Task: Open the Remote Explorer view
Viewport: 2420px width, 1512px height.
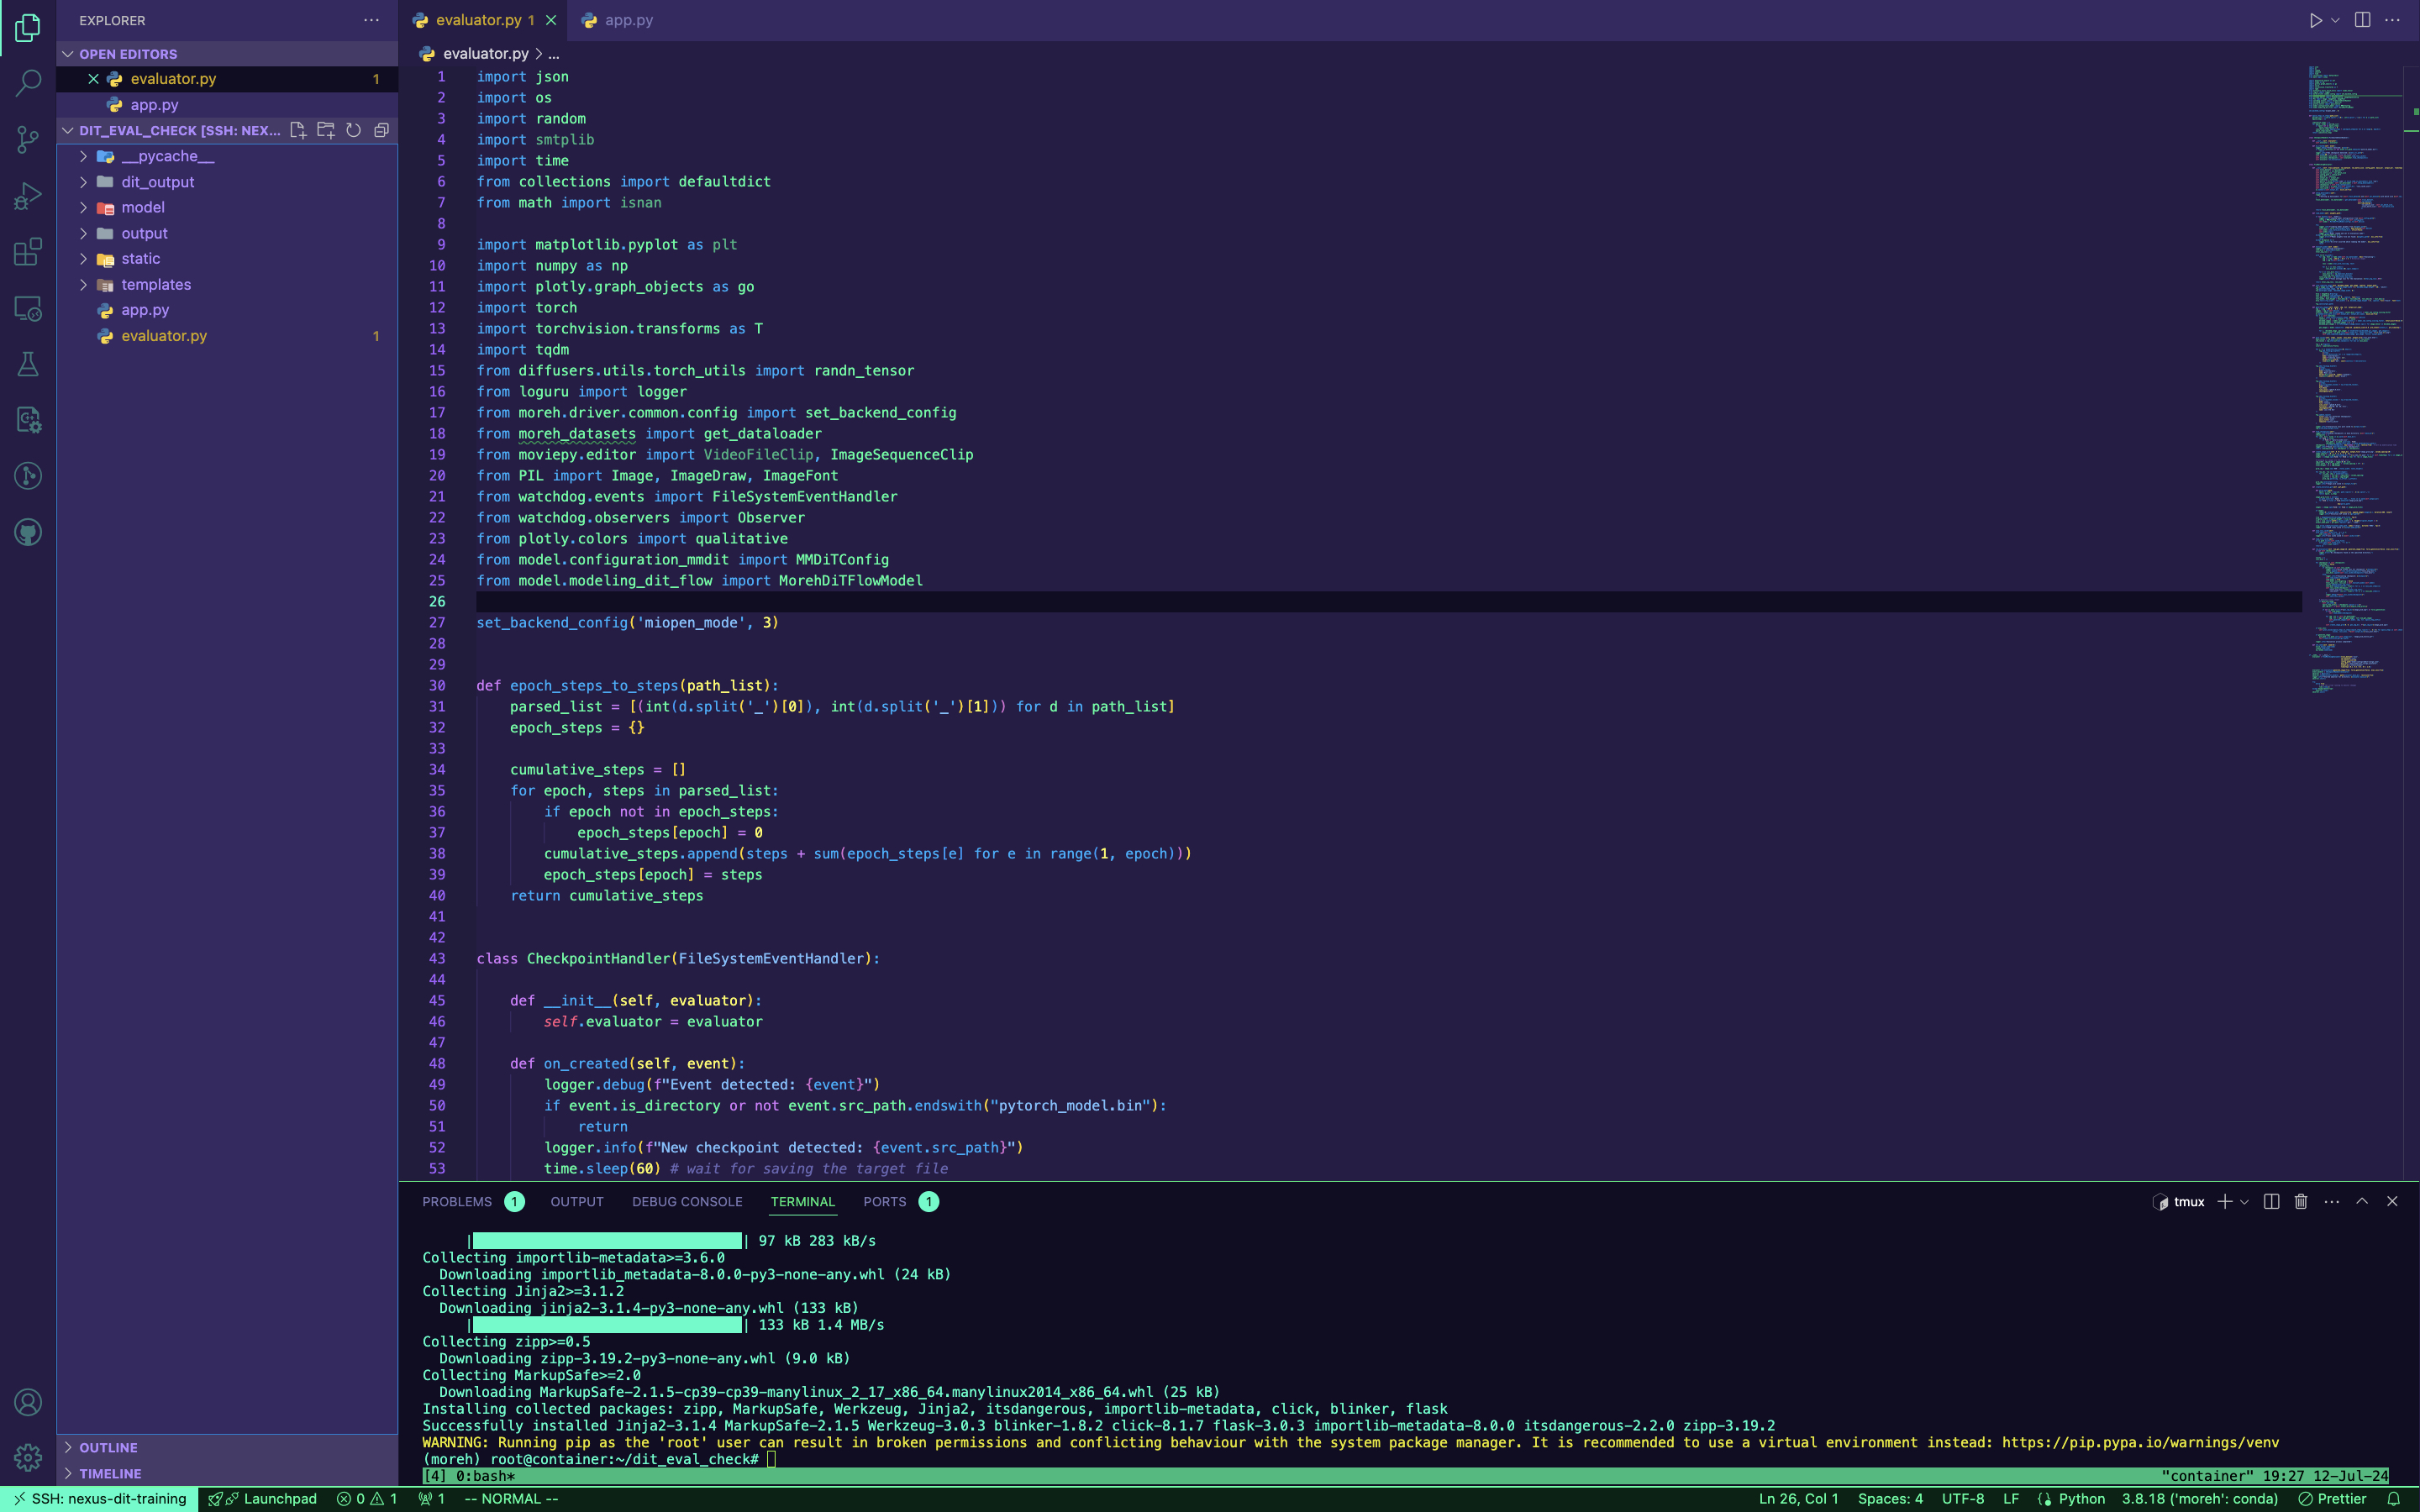Action: (28, 309)
